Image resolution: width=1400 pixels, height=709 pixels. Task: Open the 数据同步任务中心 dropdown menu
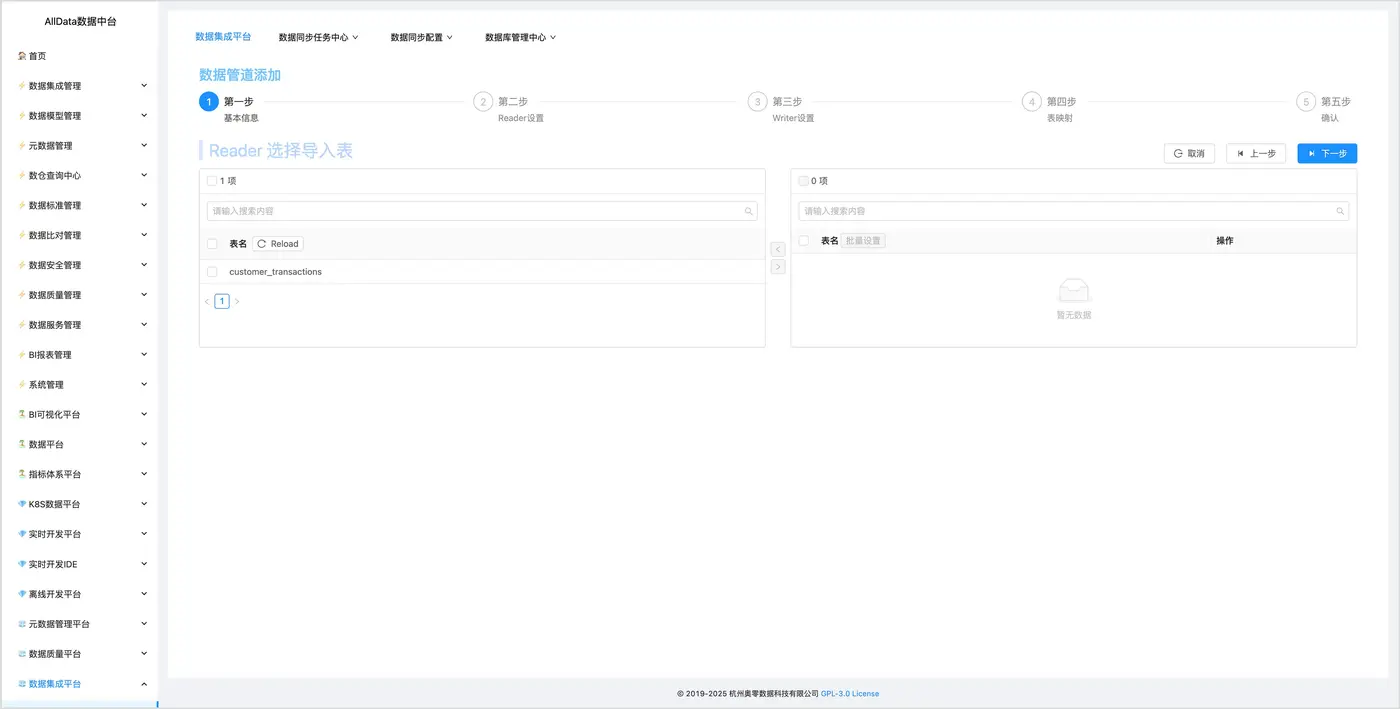coord(318,37)
